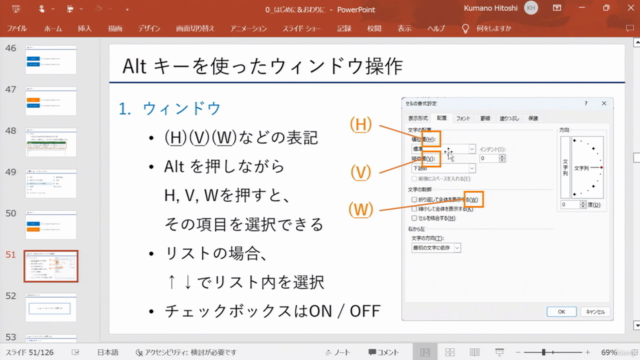Open the touch/mouse mode dropdown arrow
This screenshot has height=360, width=640.
(x=53, y=9)
